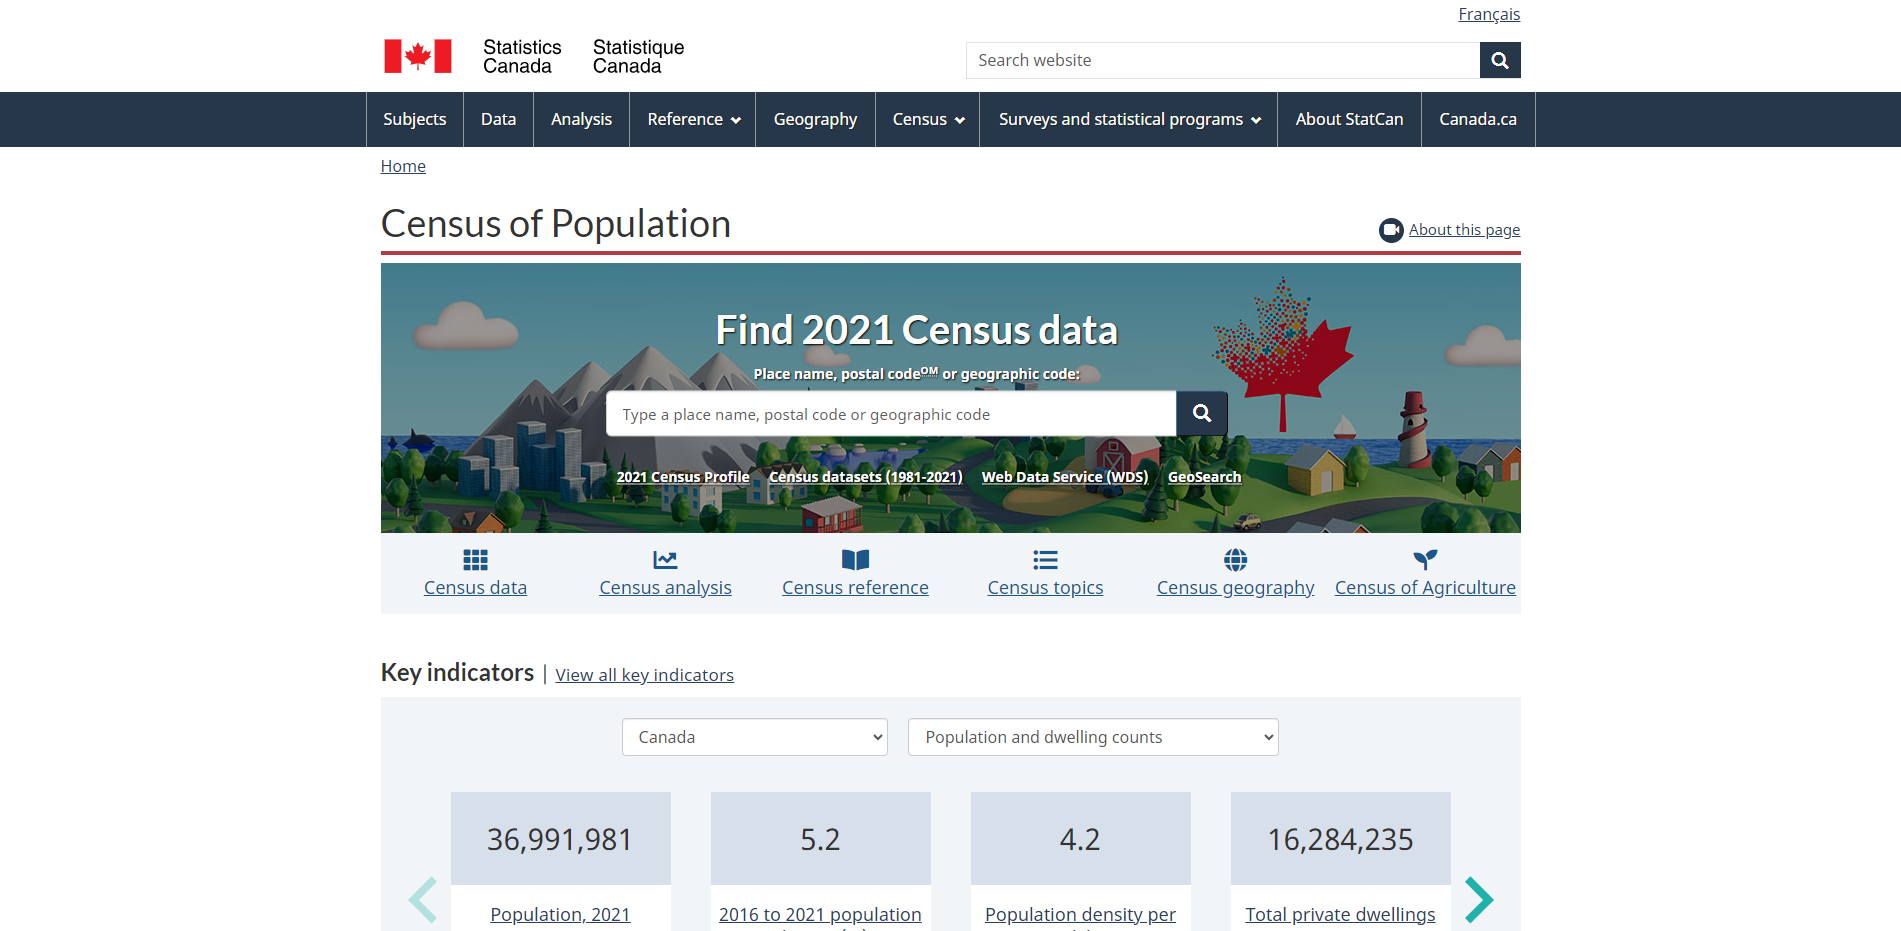Open the GeoSearch link

click(x=1204, y=477)
